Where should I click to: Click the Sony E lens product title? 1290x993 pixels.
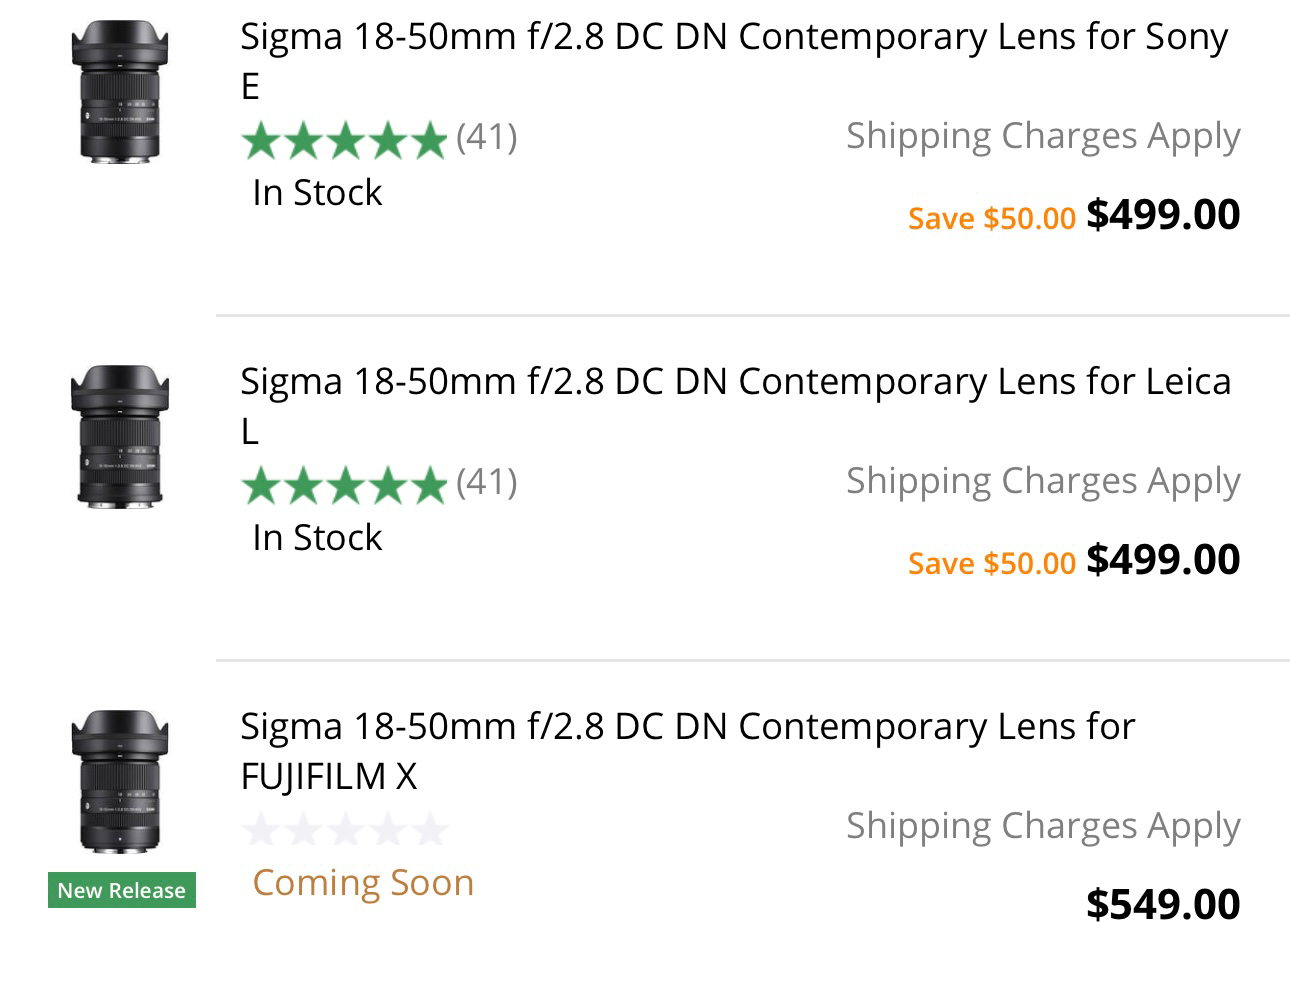click(734, 61)
